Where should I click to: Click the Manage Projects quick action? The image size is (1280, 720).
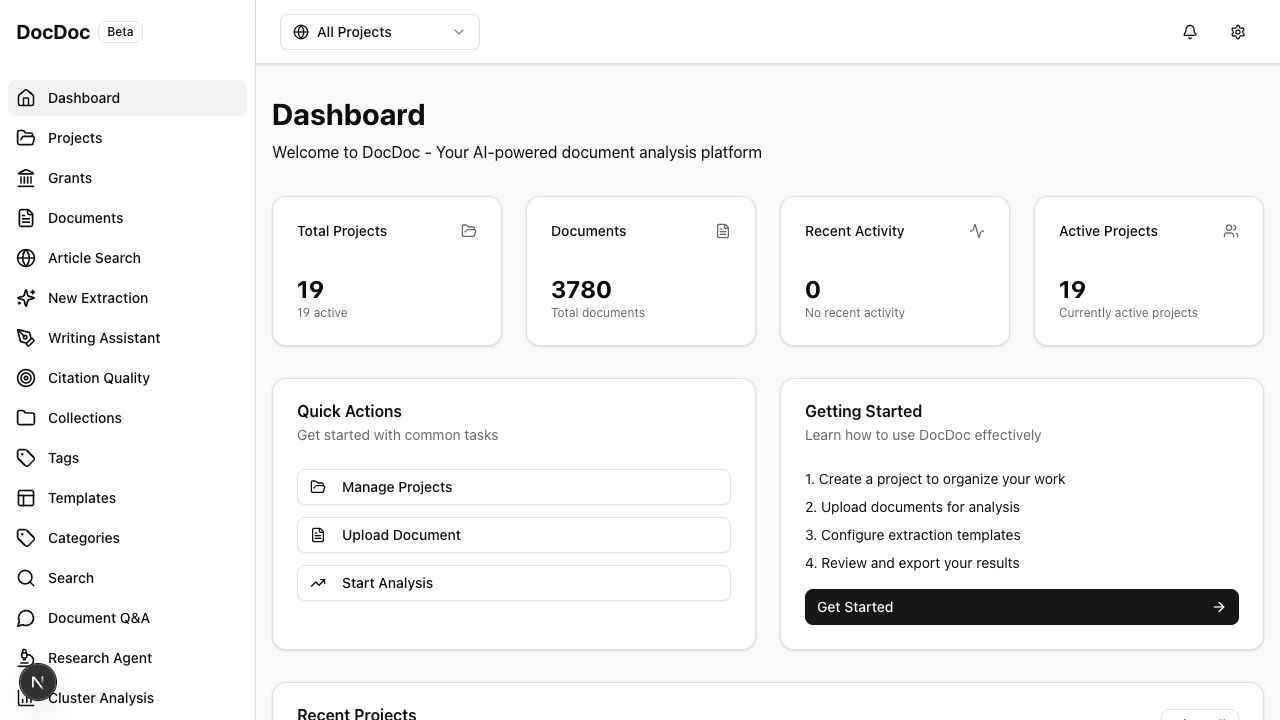click(514, 487)
